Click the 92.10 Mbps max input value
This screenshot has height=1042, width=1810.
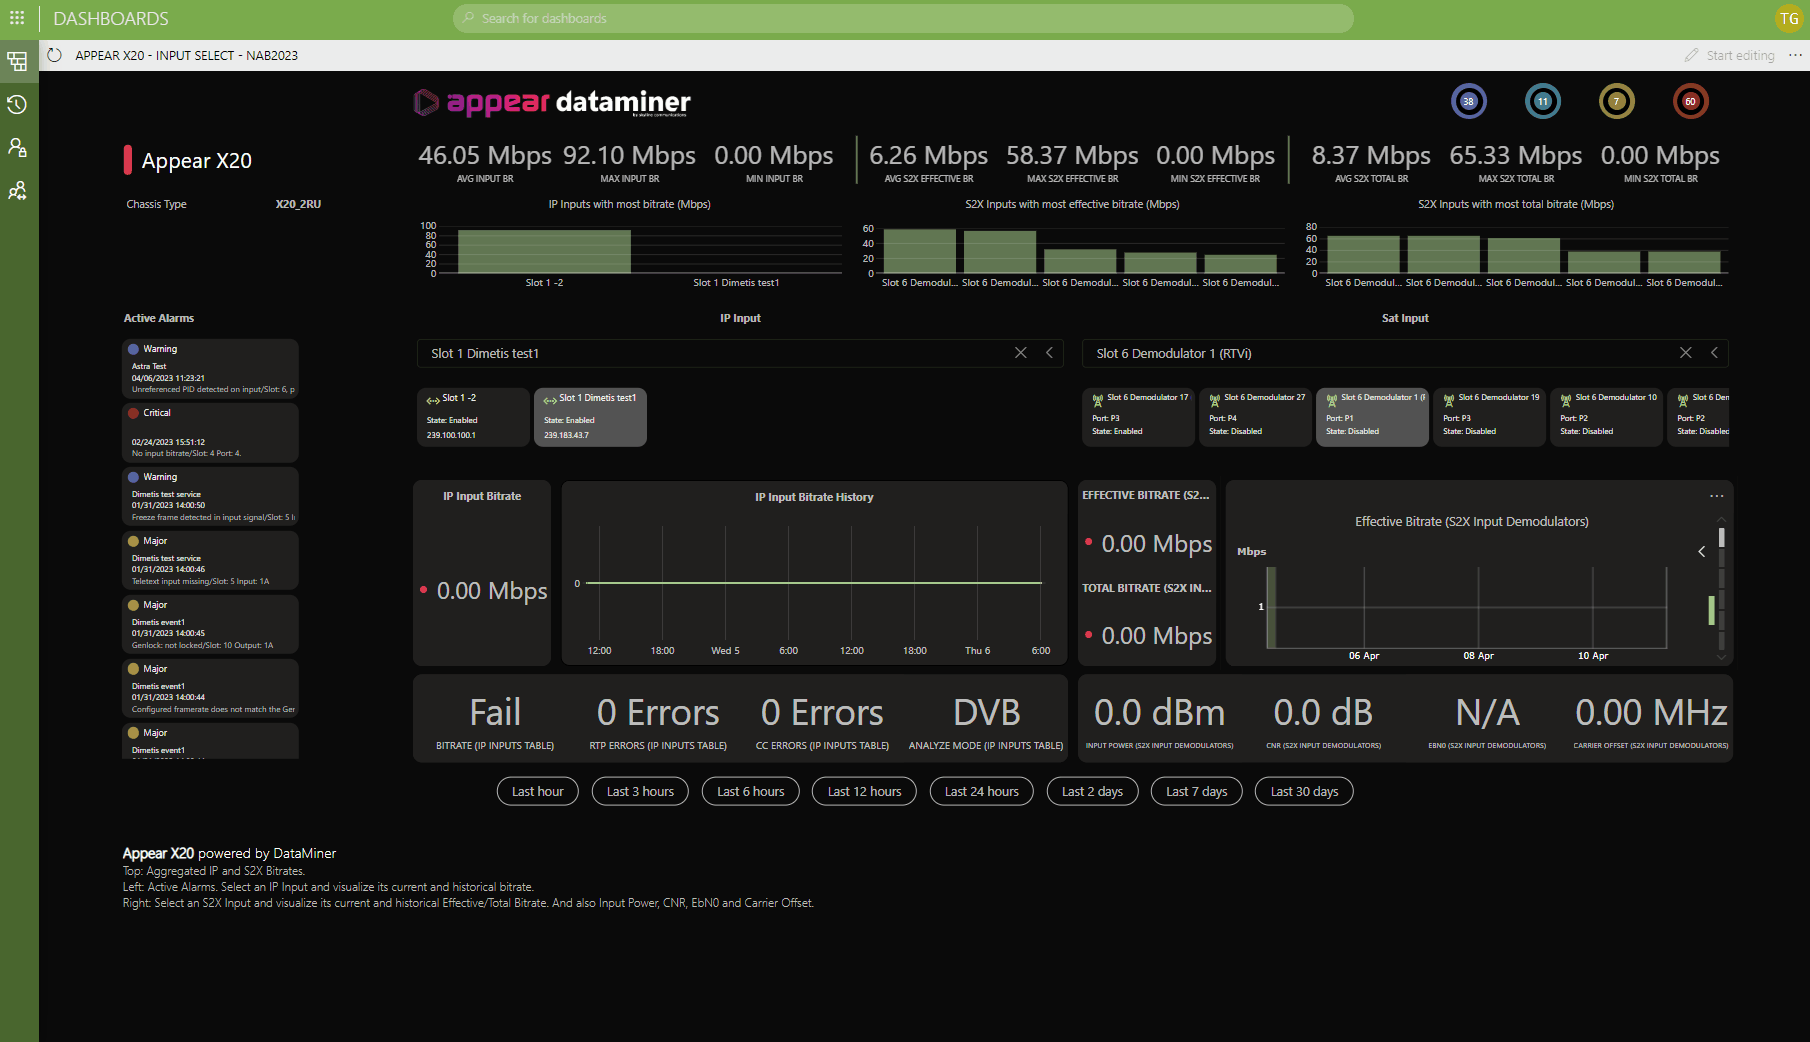(x=629, y=155)
